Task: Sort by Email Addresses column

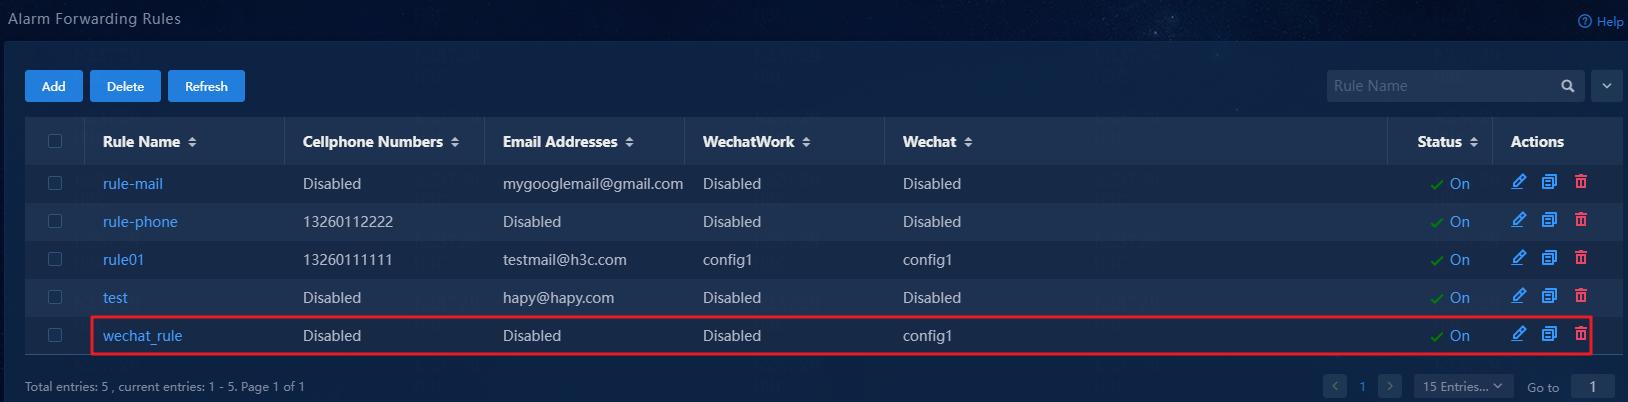Action: [x=629, y=142]
